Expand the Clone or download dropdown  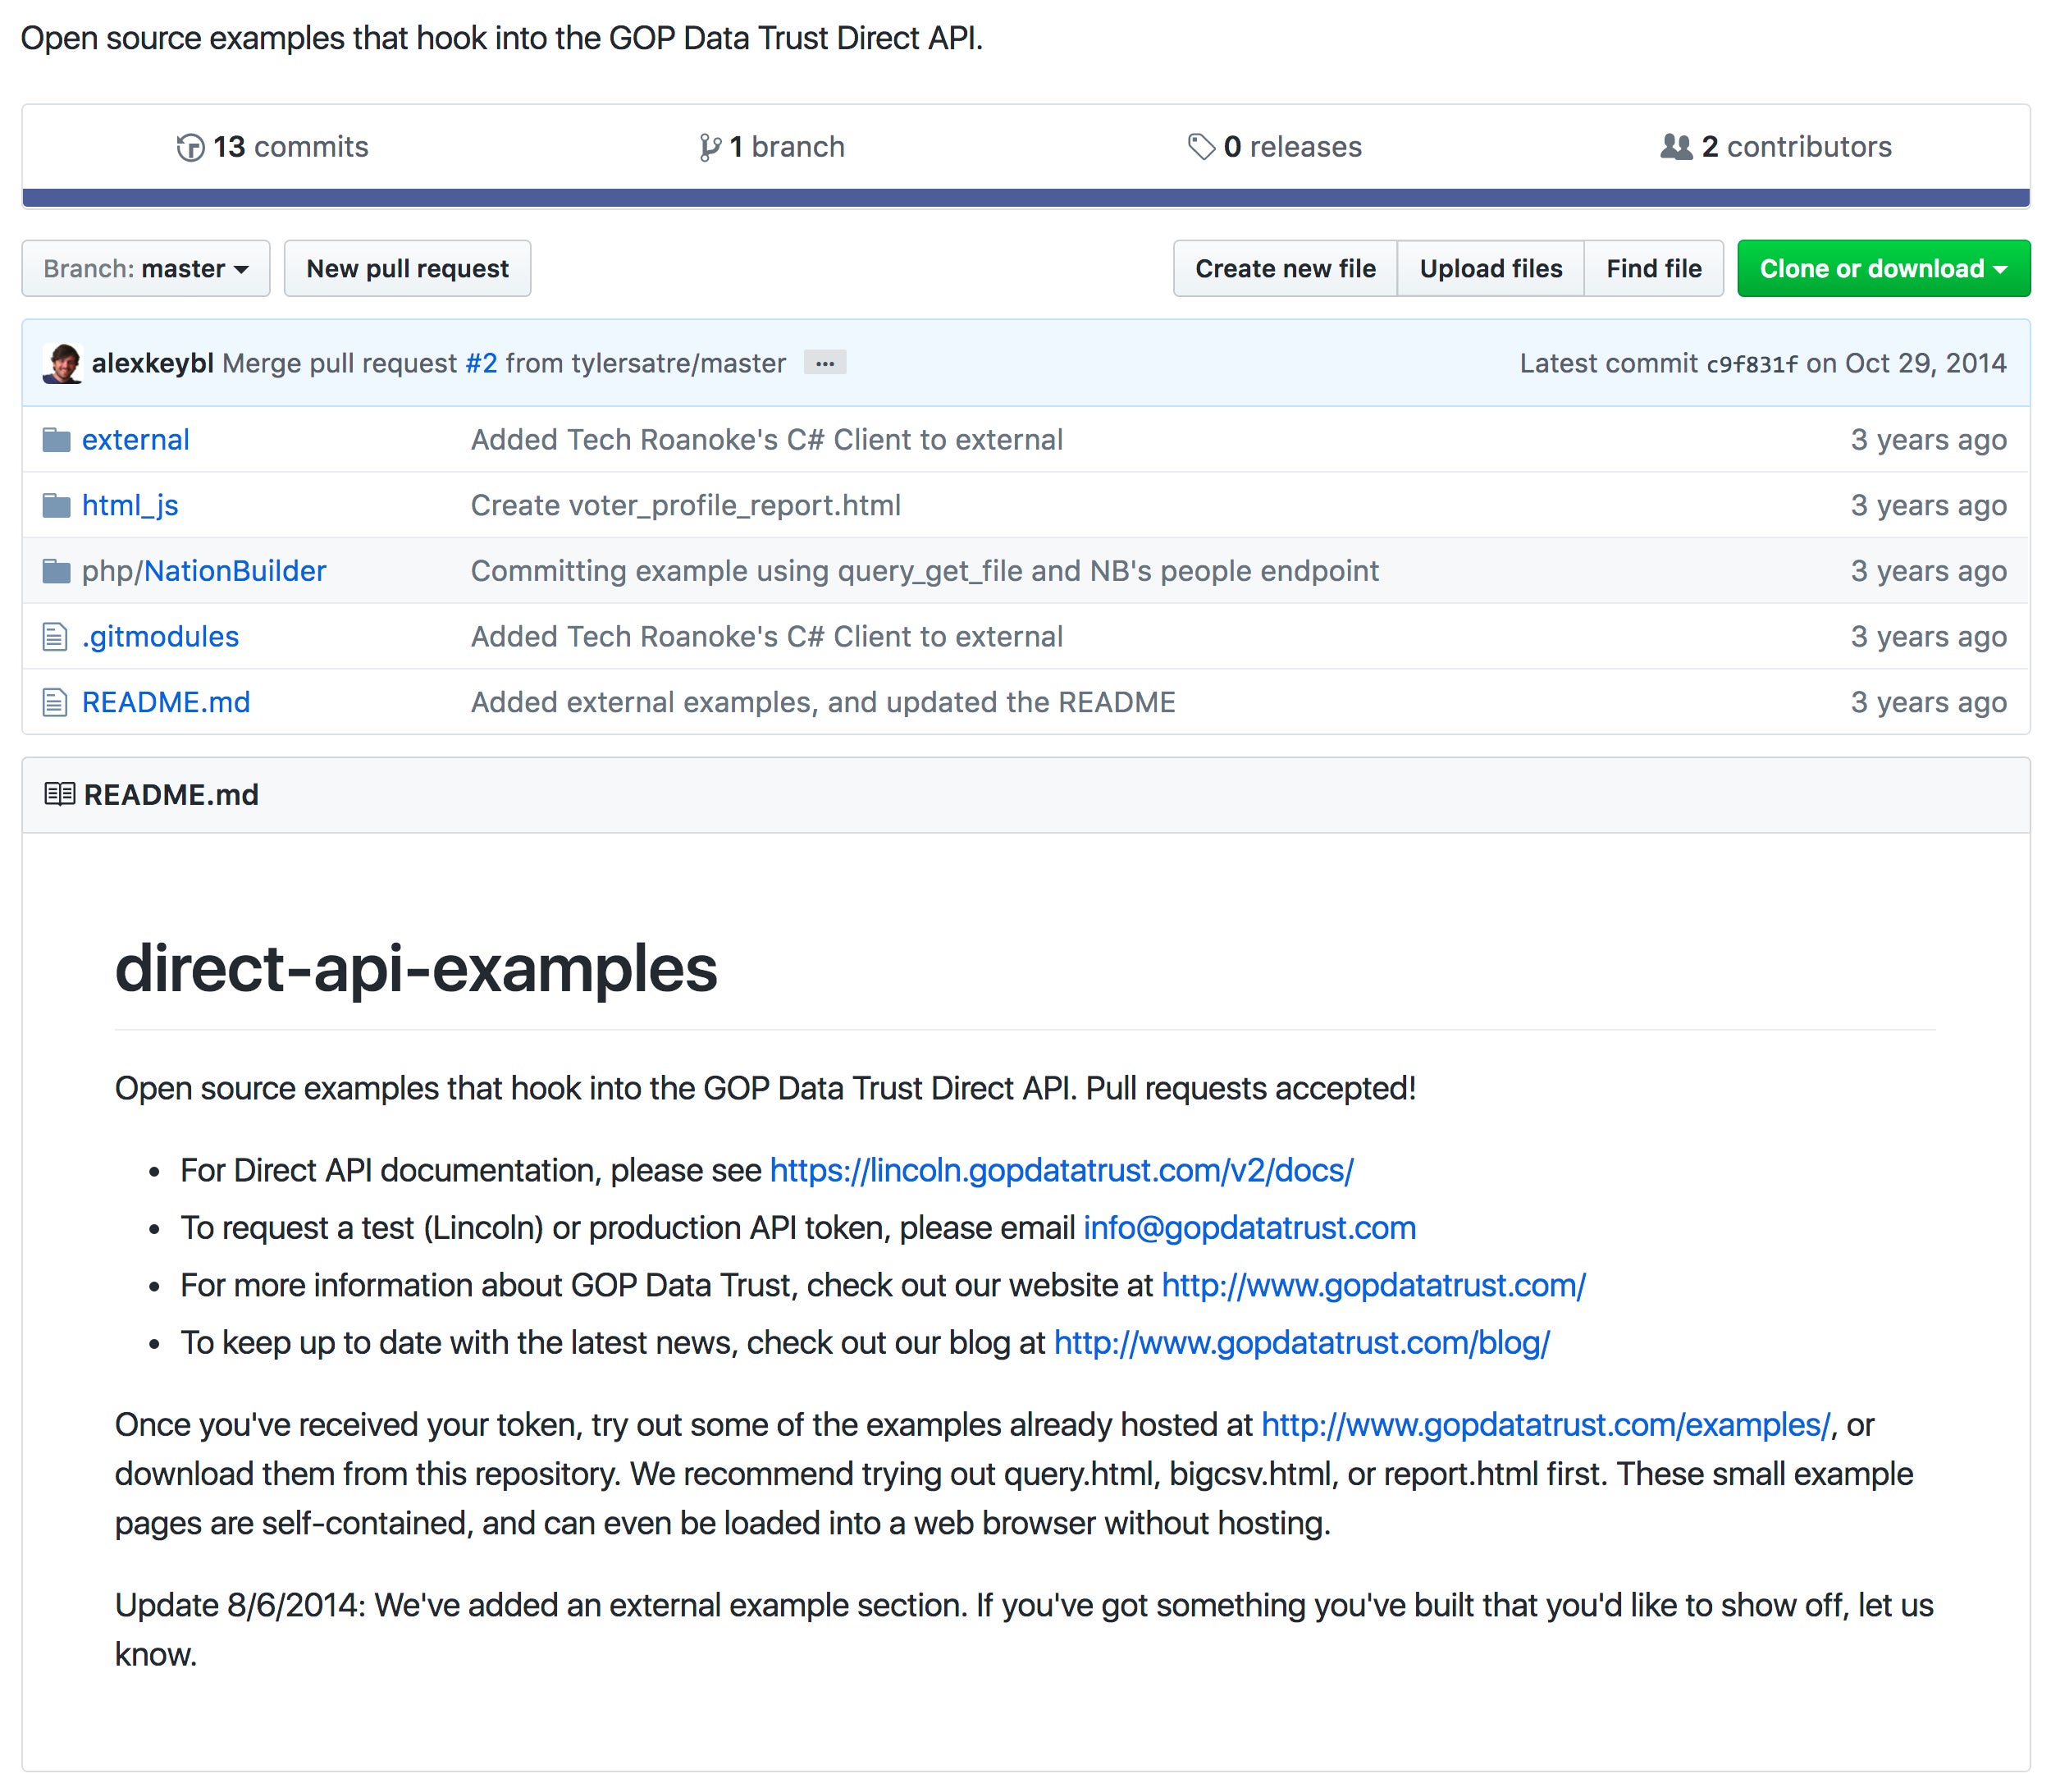click(x=1883, y=268)
